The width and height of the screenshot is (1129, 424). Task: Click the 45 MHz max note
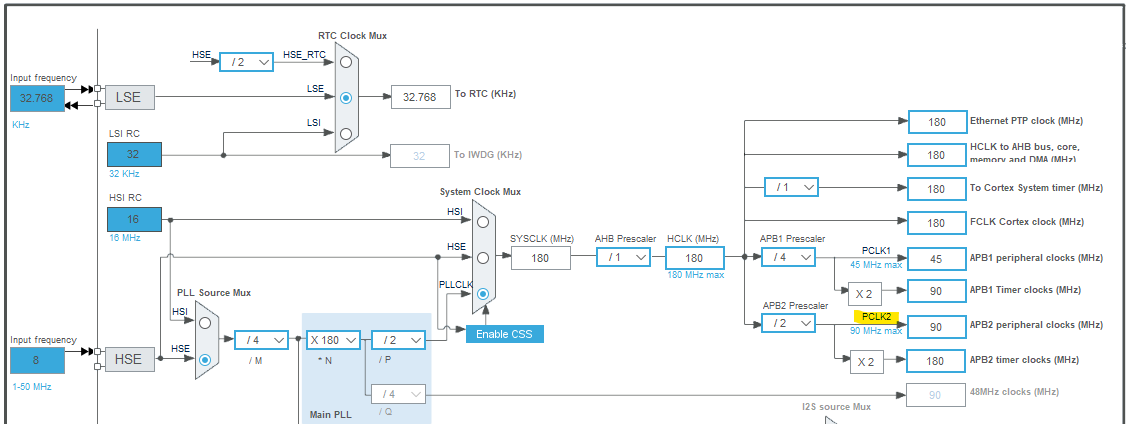[876, 264]
